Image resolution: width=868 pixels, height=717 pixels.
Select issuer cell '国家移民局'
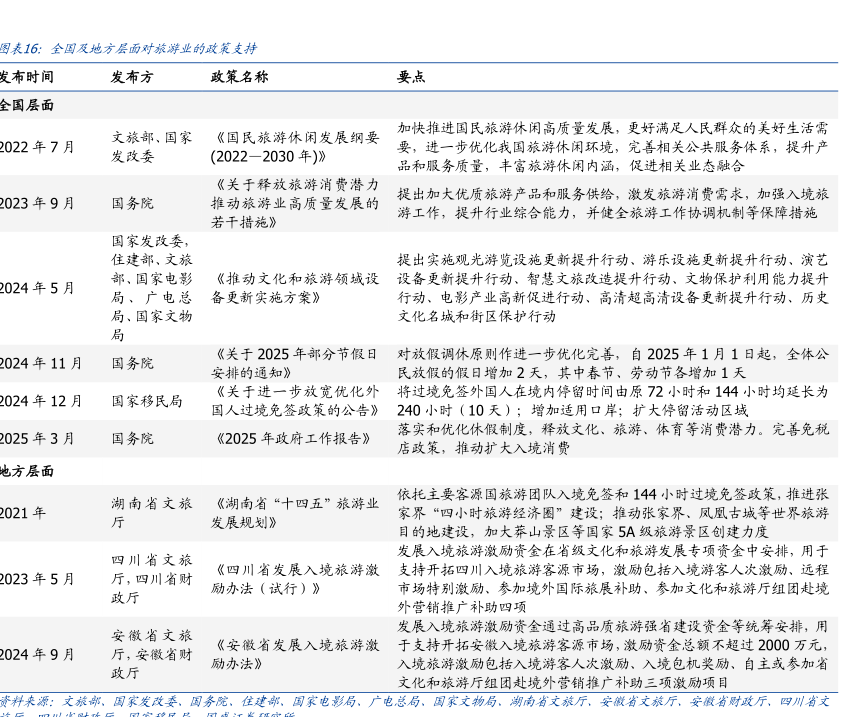pos(147,401)
